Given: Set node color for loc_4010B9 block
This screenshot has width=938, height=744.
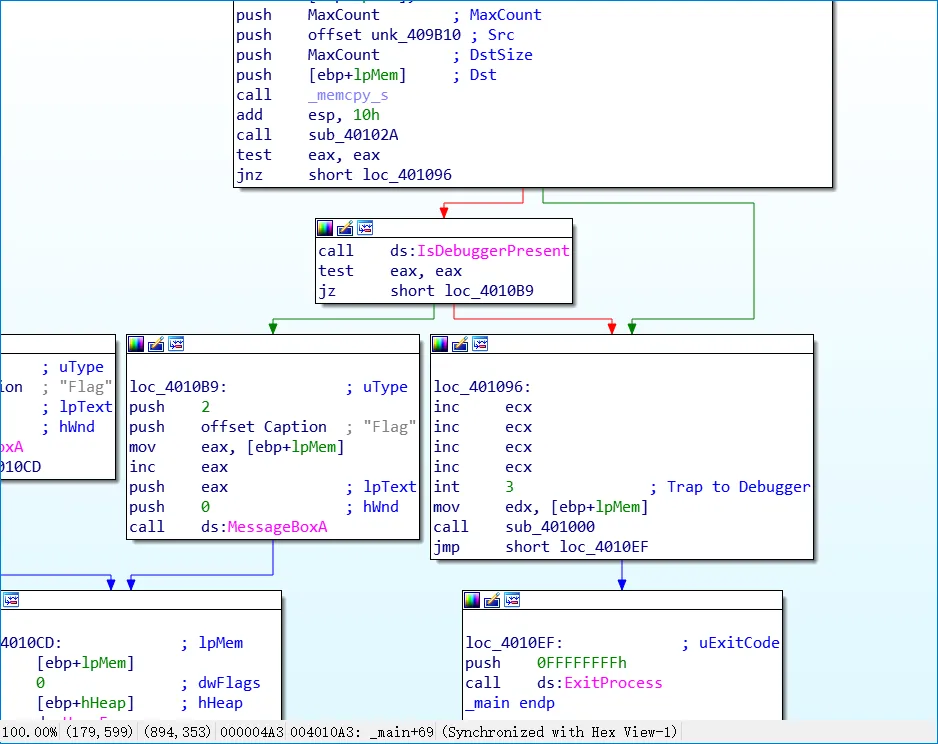Looking at the screenshot, I should pos(136,344).
